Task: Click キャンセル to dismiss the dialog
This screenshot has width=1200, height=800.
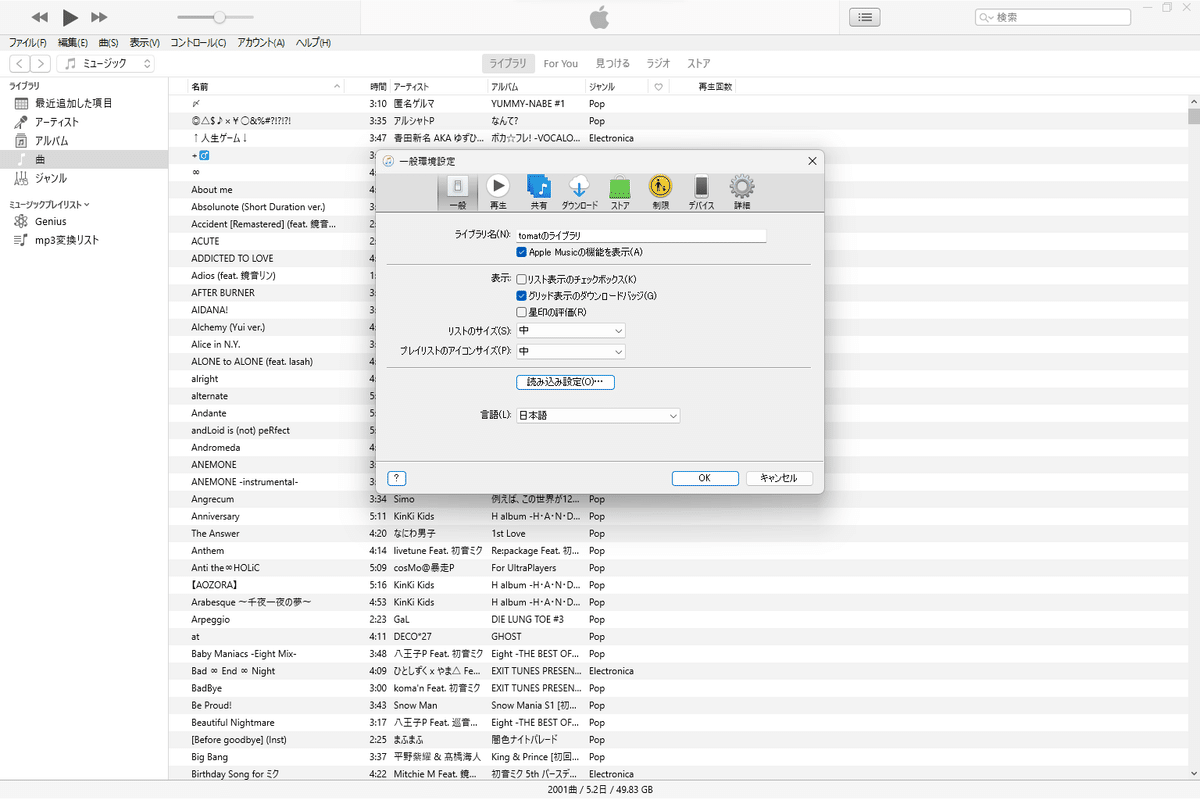Action: [779, 479]
